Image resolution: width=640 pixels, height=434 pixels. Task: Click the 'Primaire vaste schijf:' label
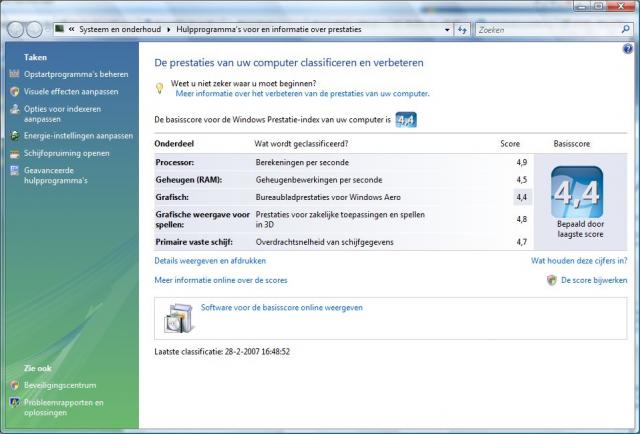194,242
